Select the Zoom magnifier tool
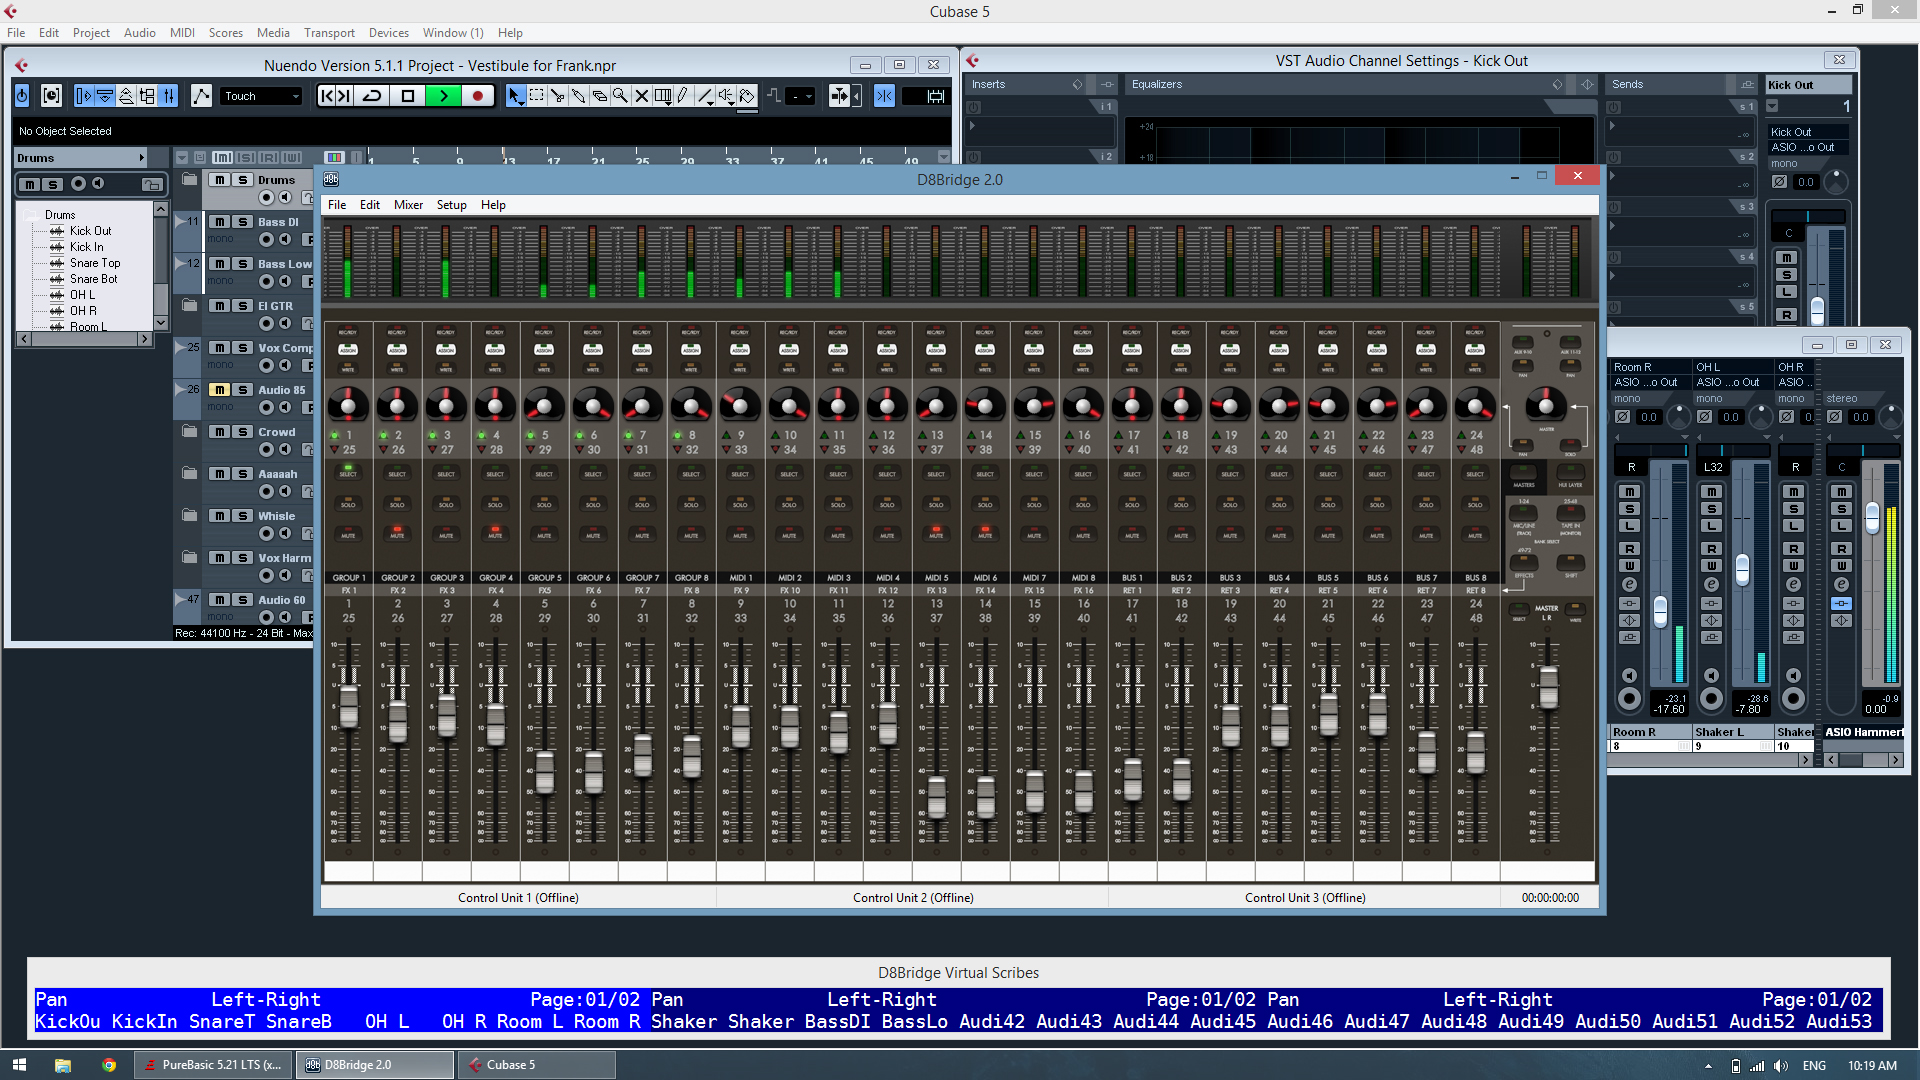 tap(620, 96)
